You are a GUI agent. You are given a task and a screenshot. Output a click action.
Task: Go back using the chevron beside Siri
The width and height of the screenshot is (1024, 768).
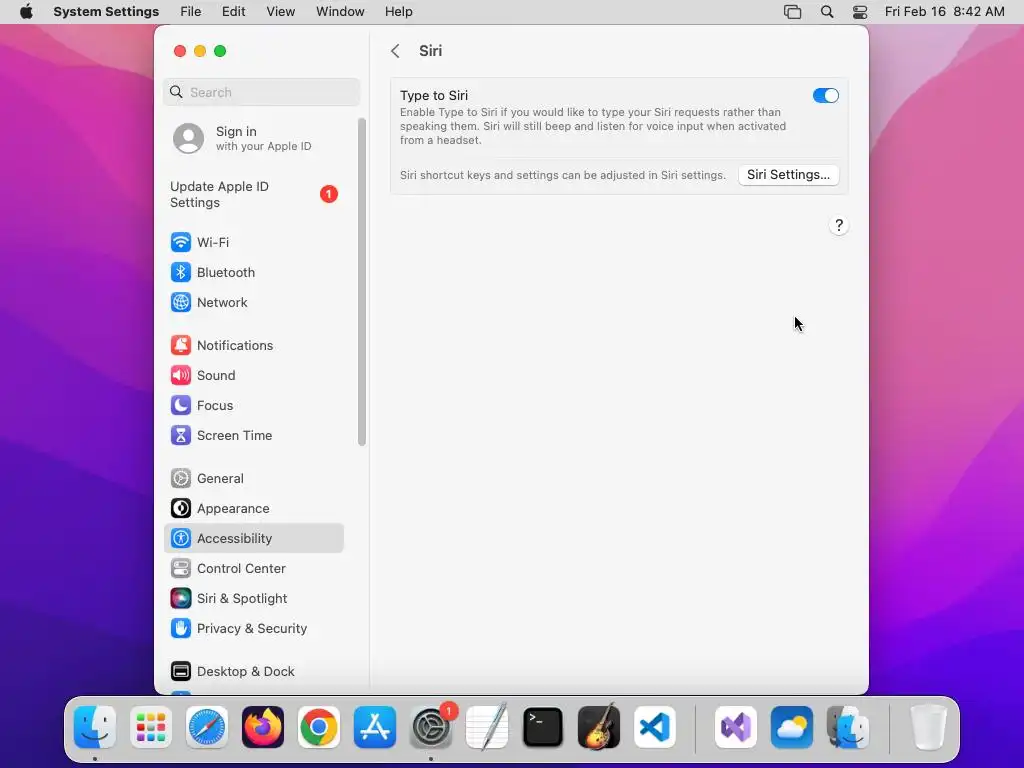tap(395, 51)
